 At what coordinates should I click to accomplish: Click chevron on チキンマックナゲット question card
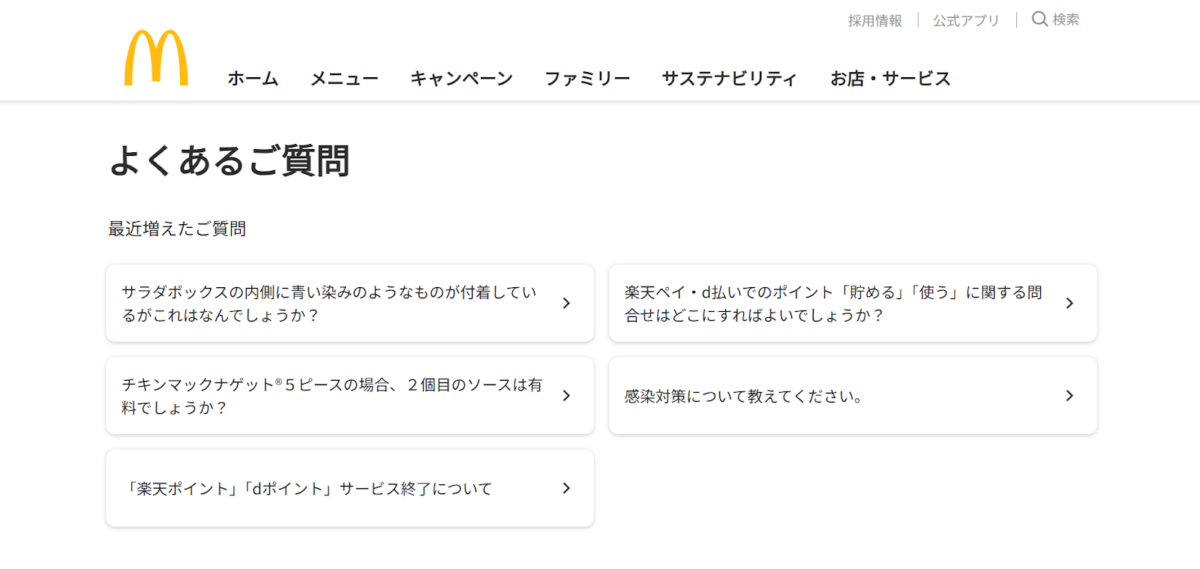coord(566,396)
